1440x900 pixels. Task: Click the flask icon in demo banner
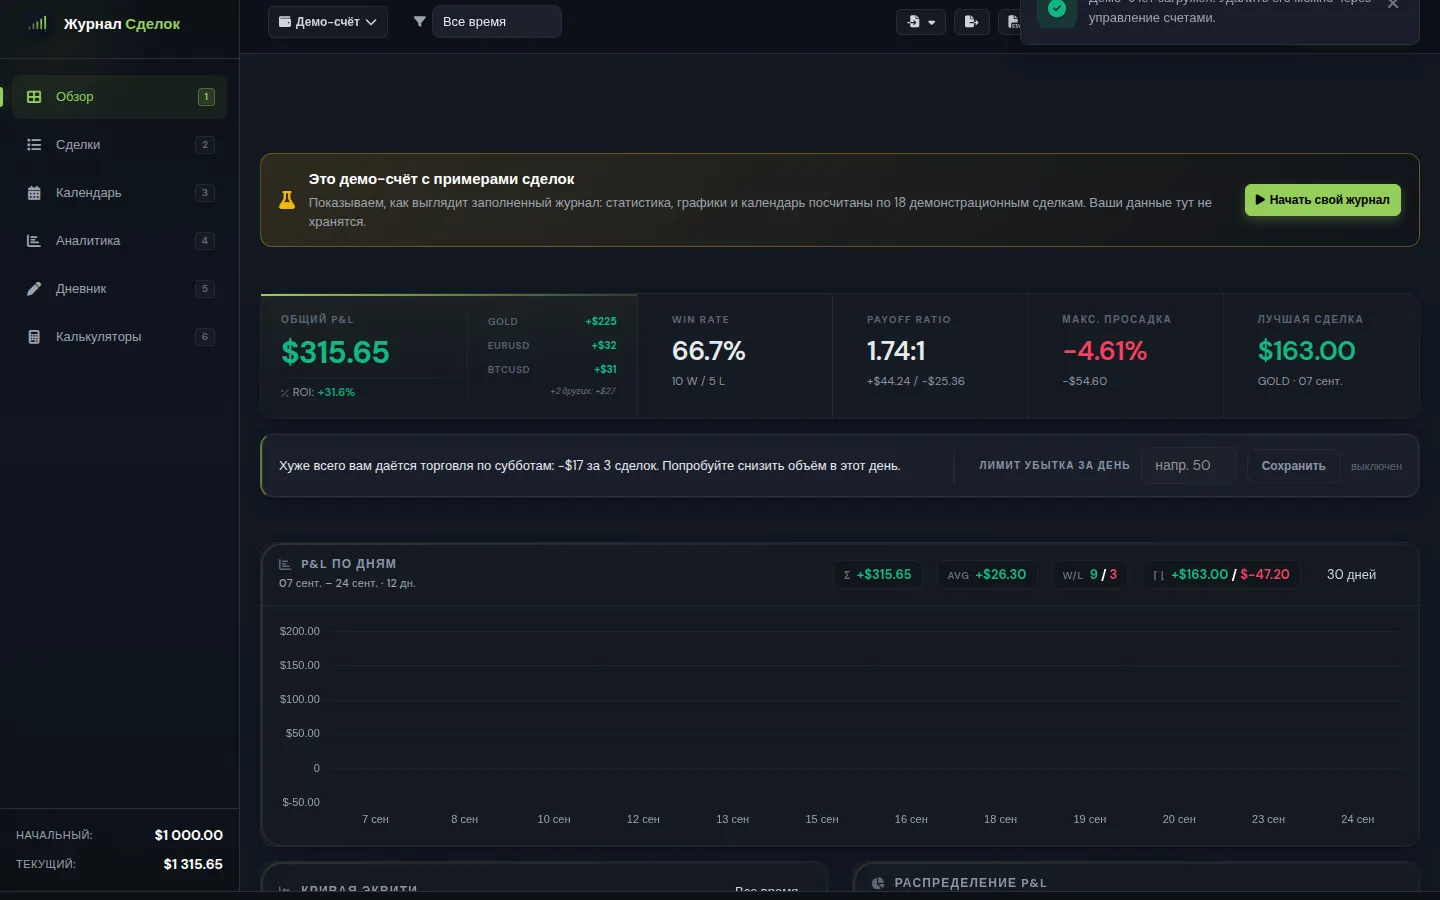coord(287,200)
